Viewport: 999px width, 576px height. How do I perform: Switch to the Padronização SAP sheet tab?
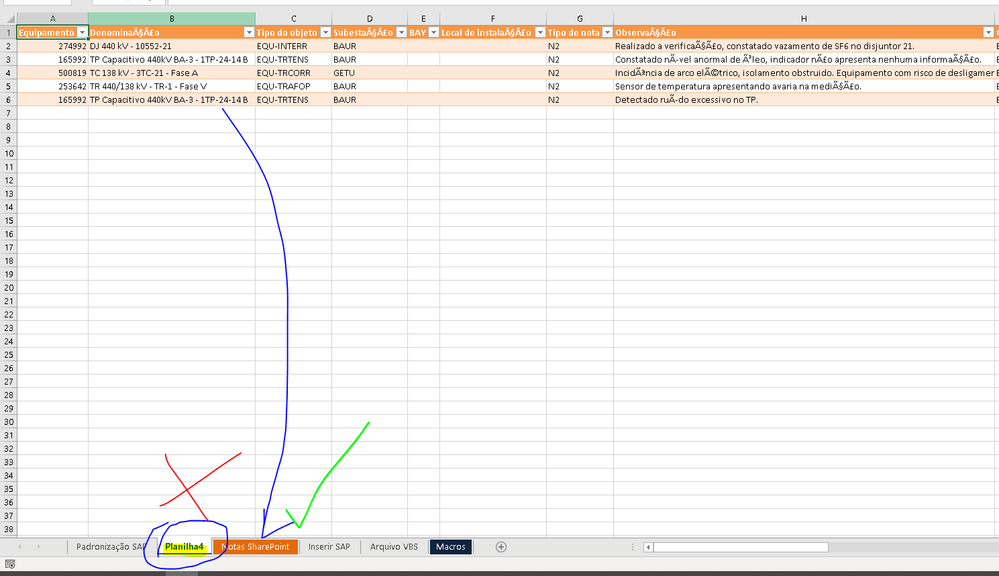(x=110, y=547)
